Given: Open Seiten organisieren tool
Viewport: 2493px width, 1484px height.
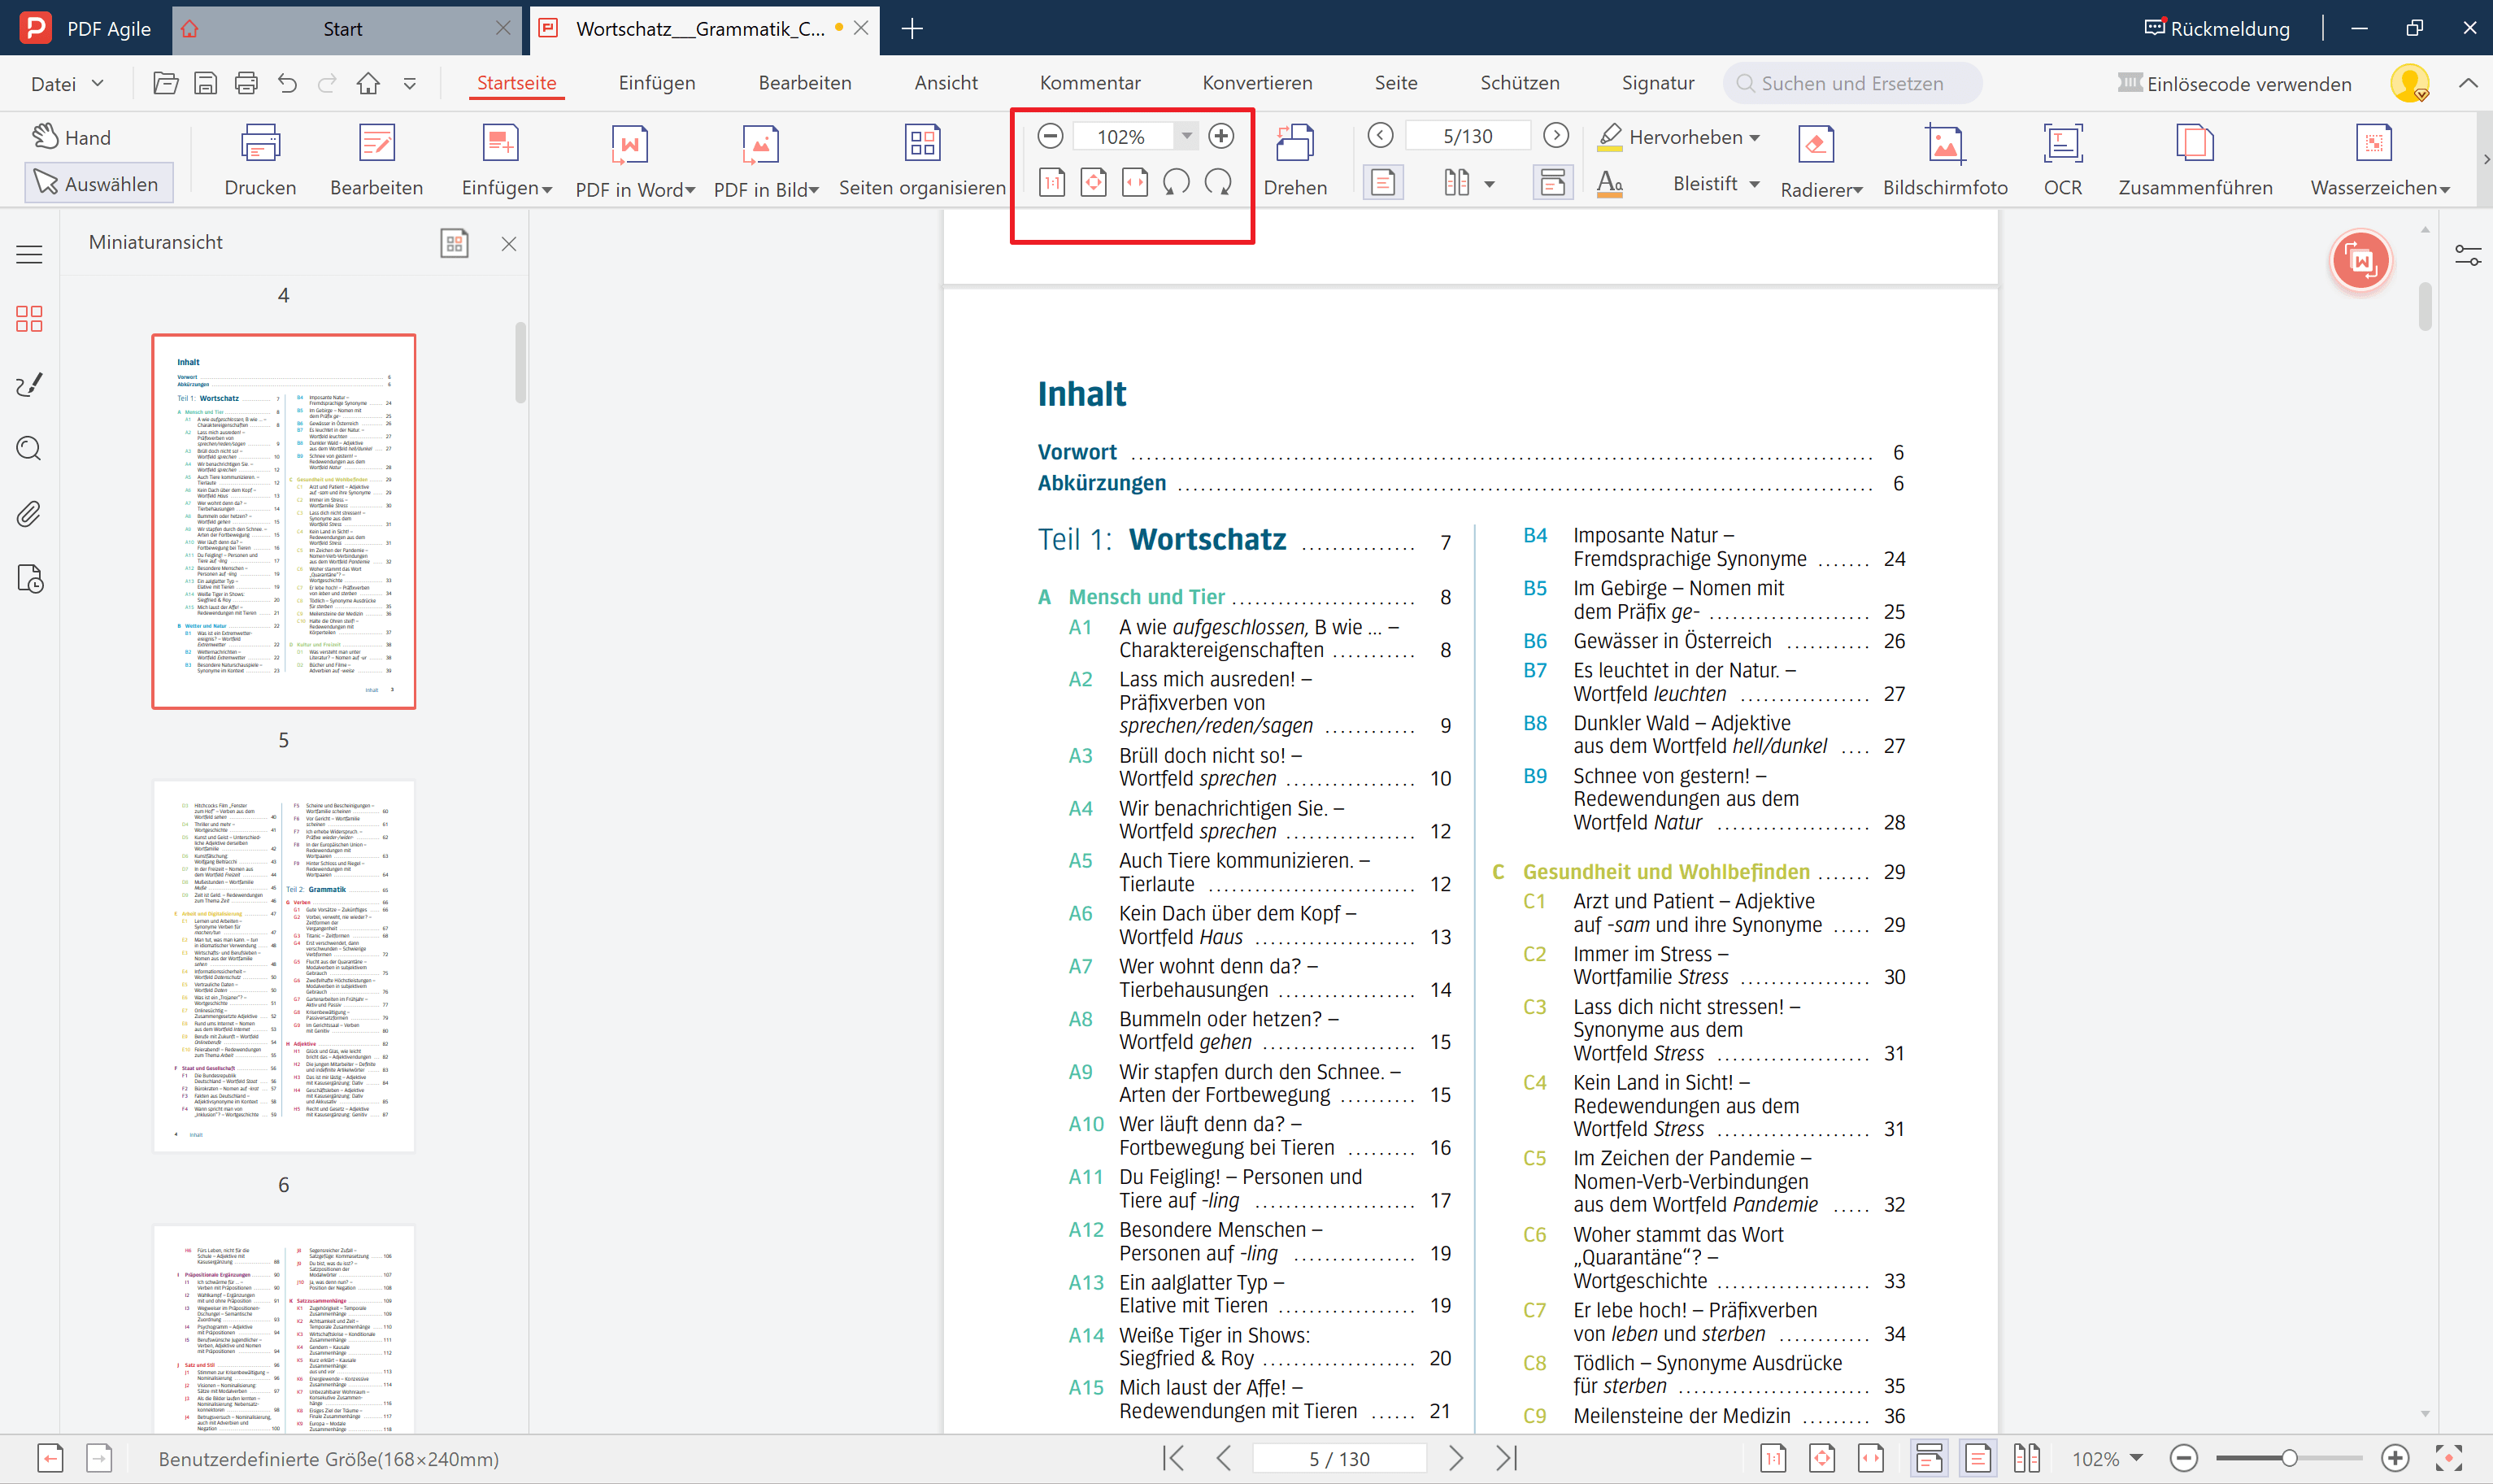Looking at the screenshot, I should (x=922, y=160).
